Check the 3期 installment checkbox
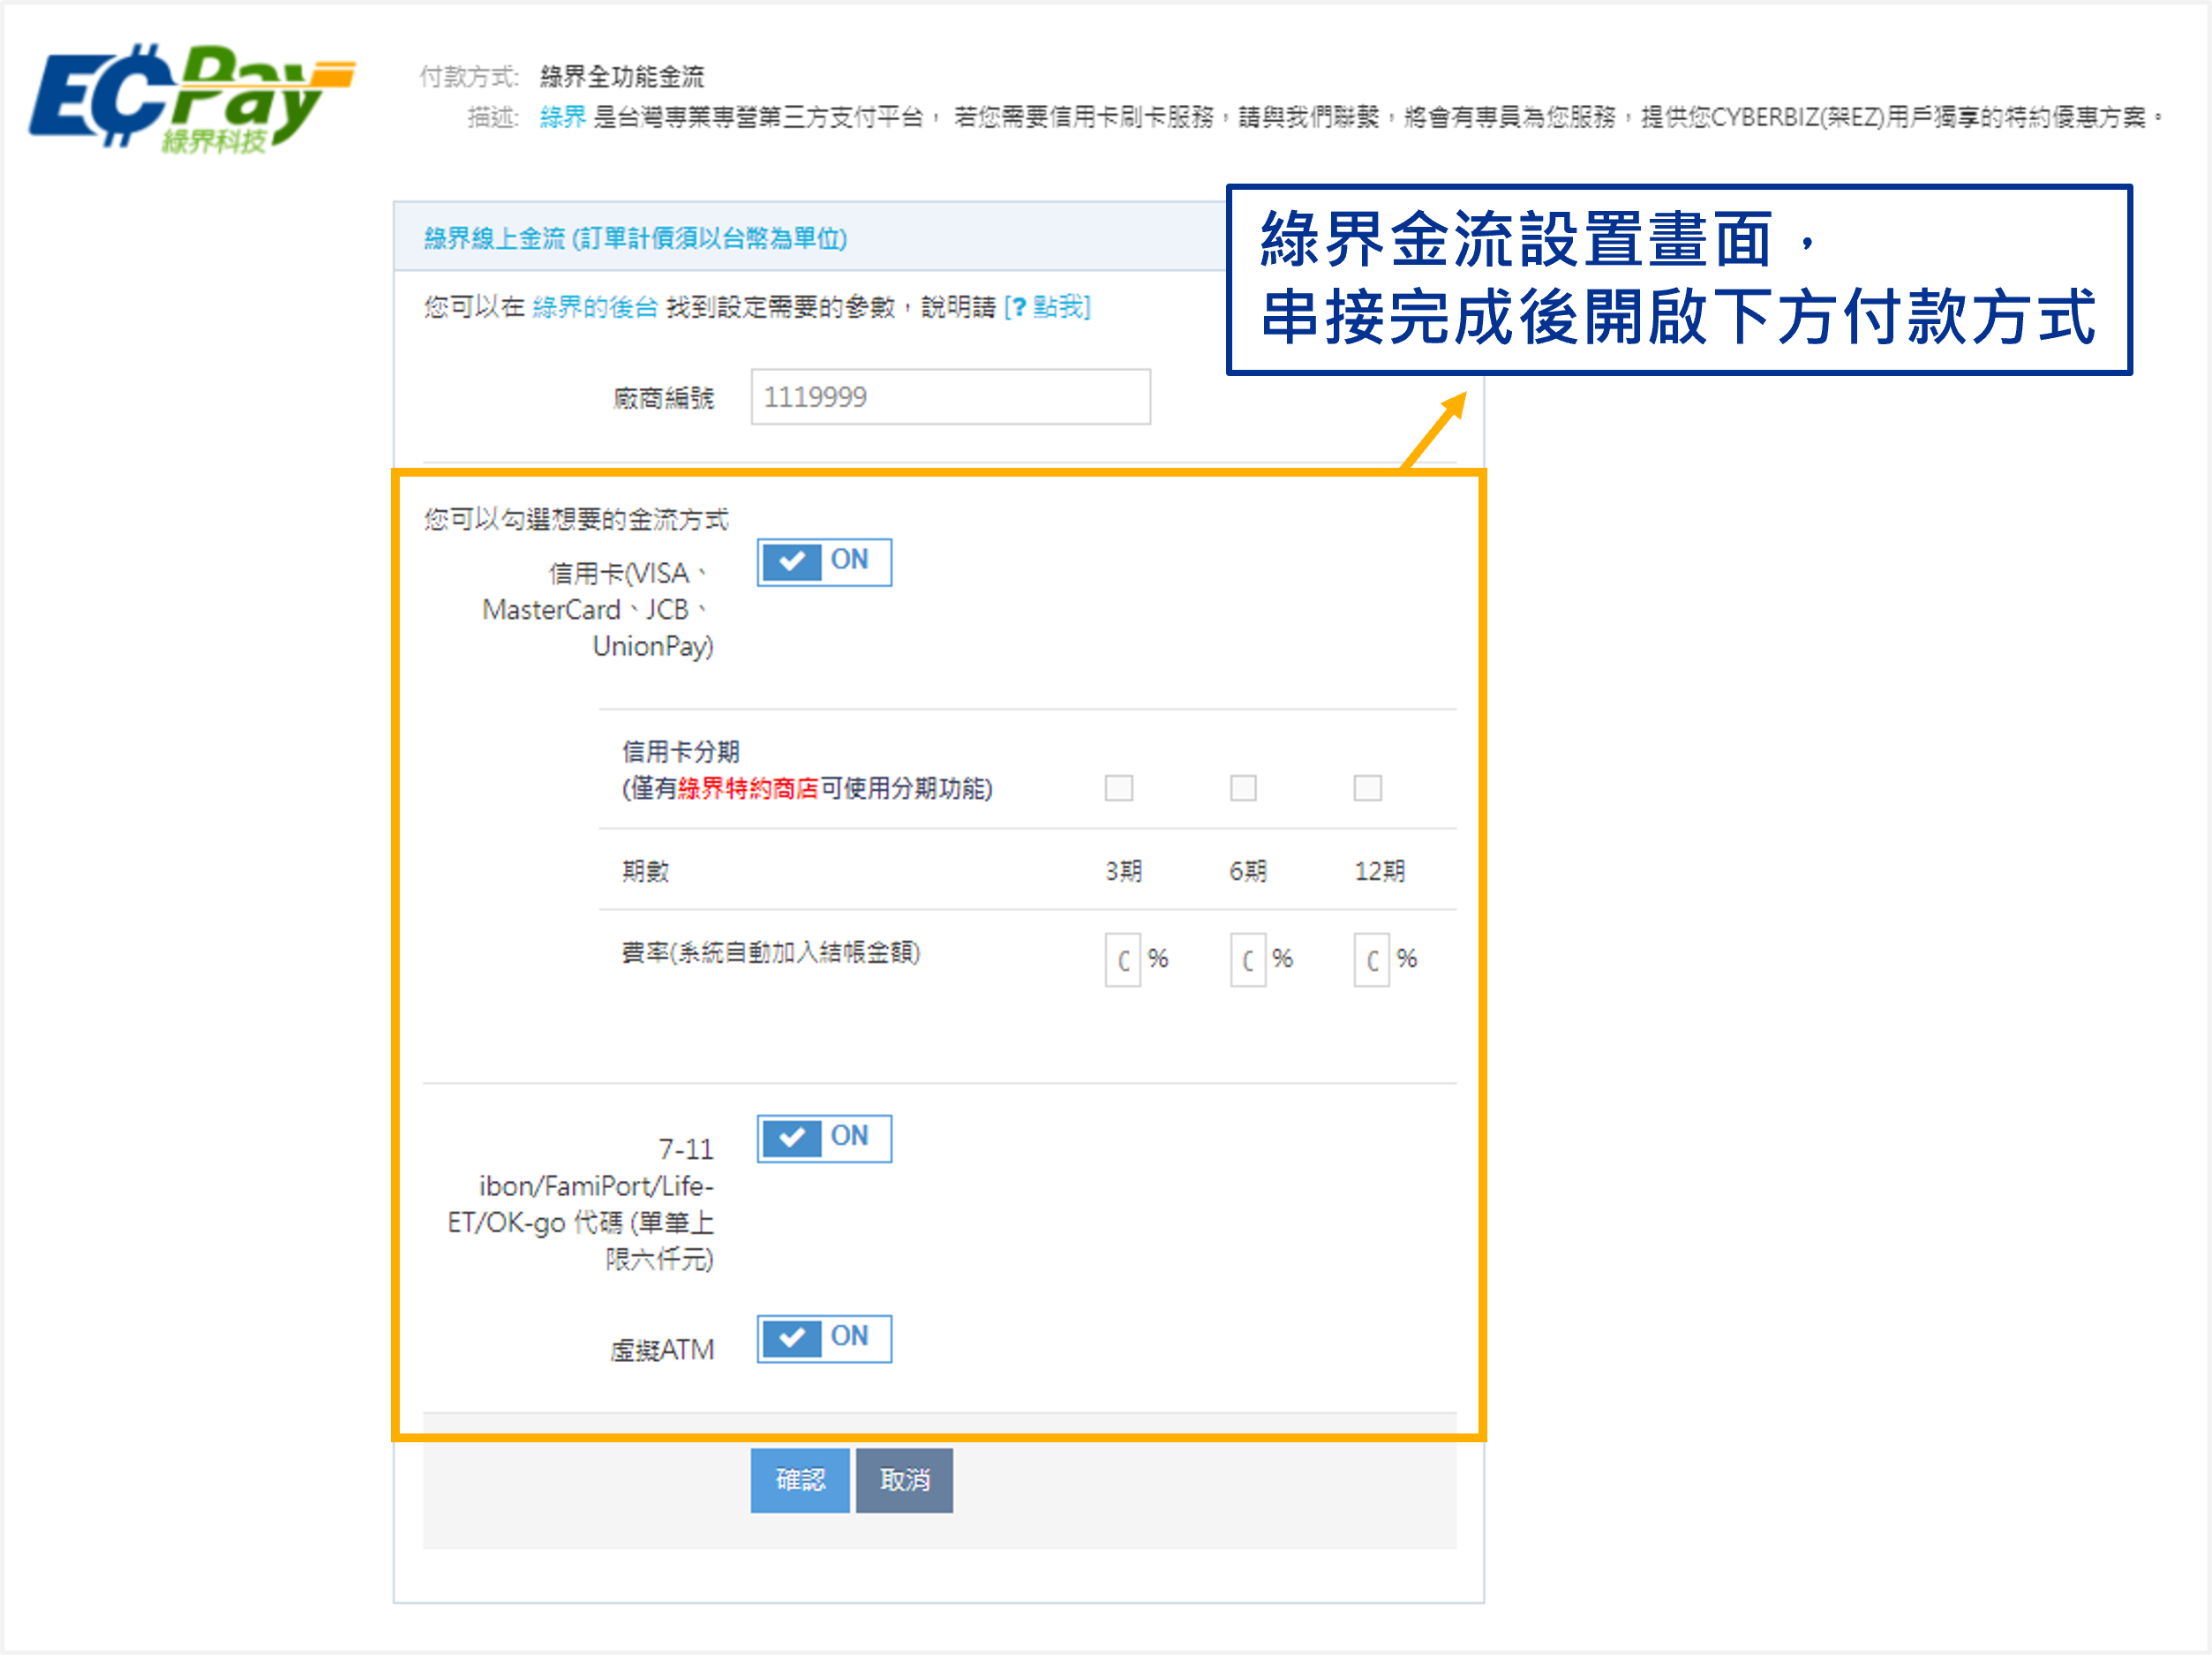The width and height of the screenshot is (2212, 1655). [x=1119, y=788]
